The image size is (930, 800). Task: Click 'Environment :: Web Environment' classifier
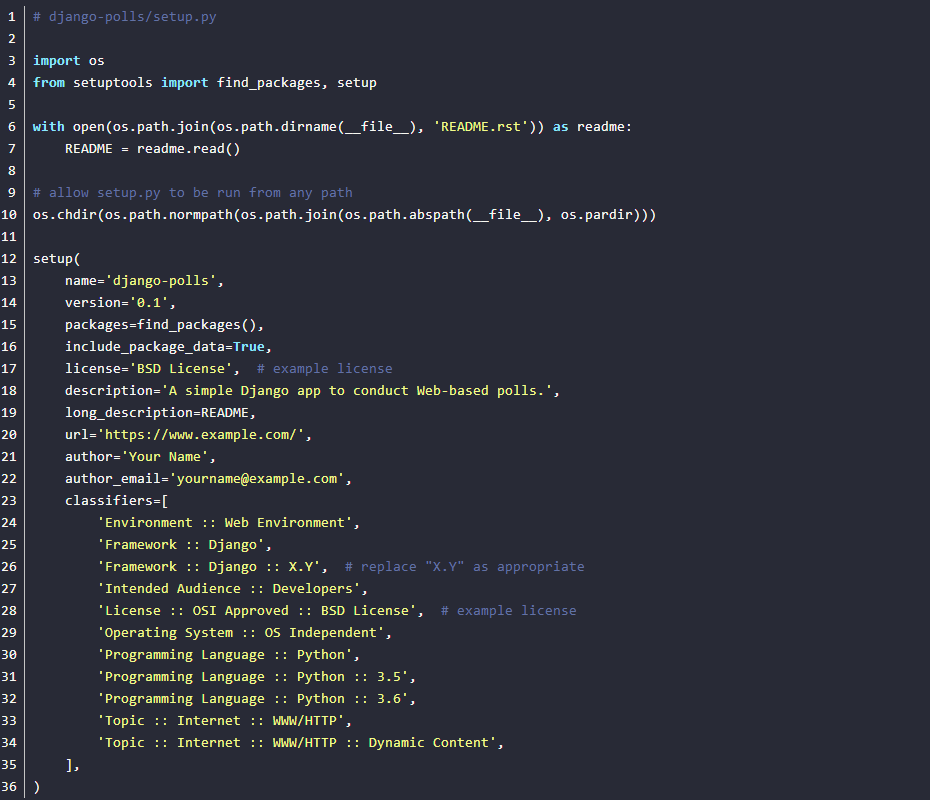coord(225,522)
